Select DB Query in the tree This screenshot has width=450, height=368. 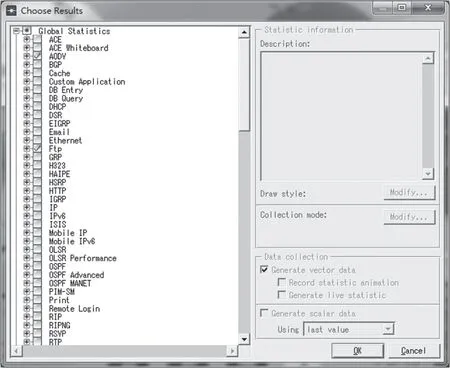[66, 98]
